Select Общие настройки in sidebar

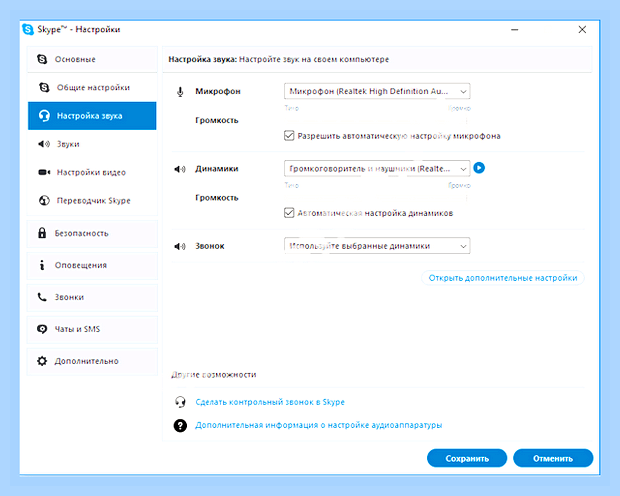click(x=92, y=87)
